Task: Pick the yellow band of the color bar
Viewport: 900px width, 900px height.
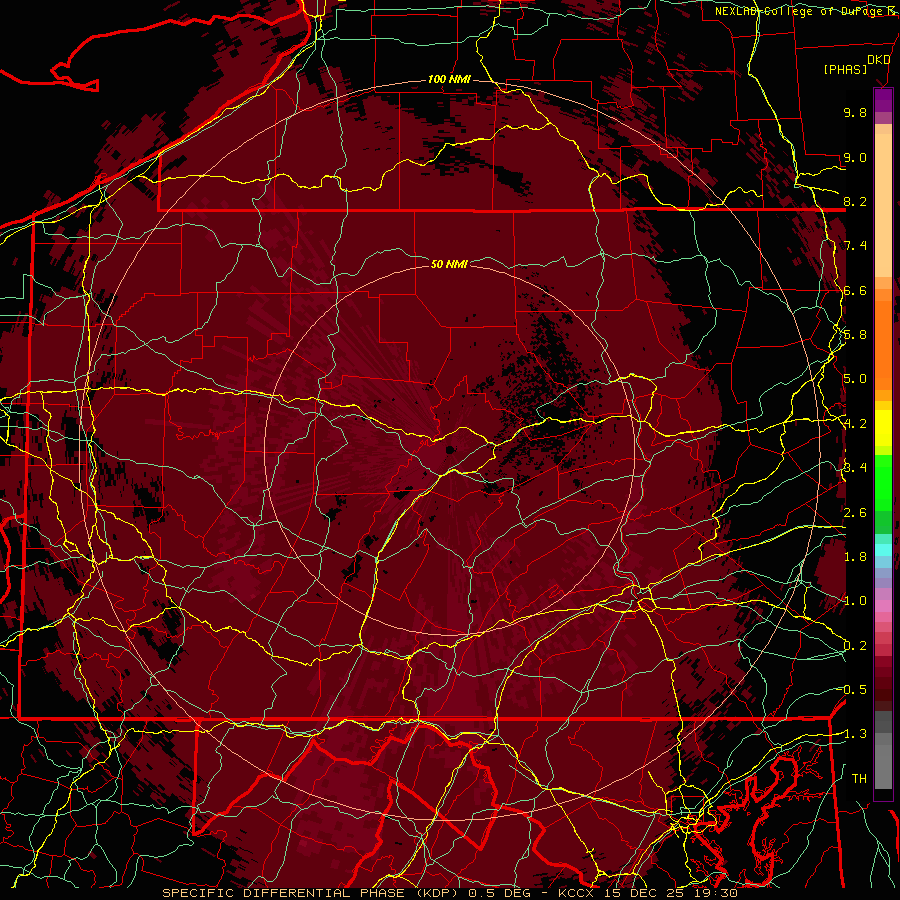Action: point(883,428)
